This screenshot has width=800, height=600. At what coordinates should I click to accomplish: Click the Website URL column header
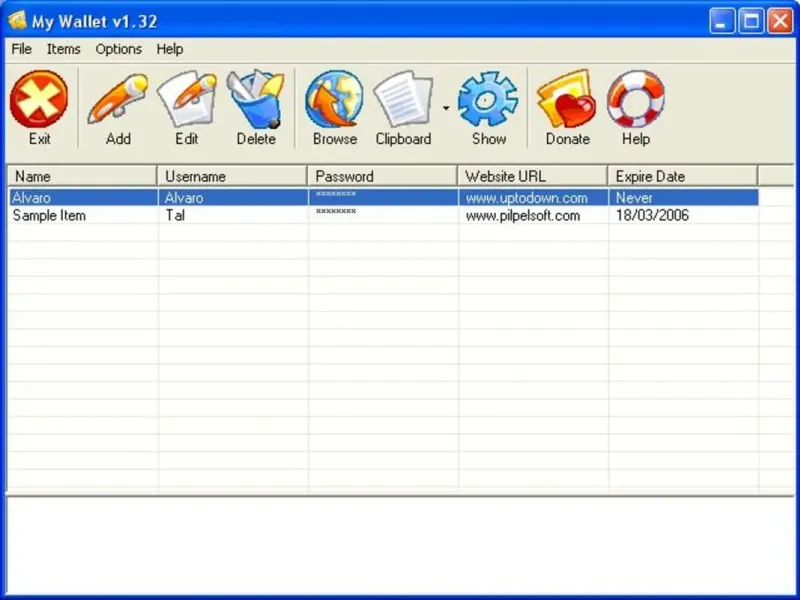tap(532, 176)
